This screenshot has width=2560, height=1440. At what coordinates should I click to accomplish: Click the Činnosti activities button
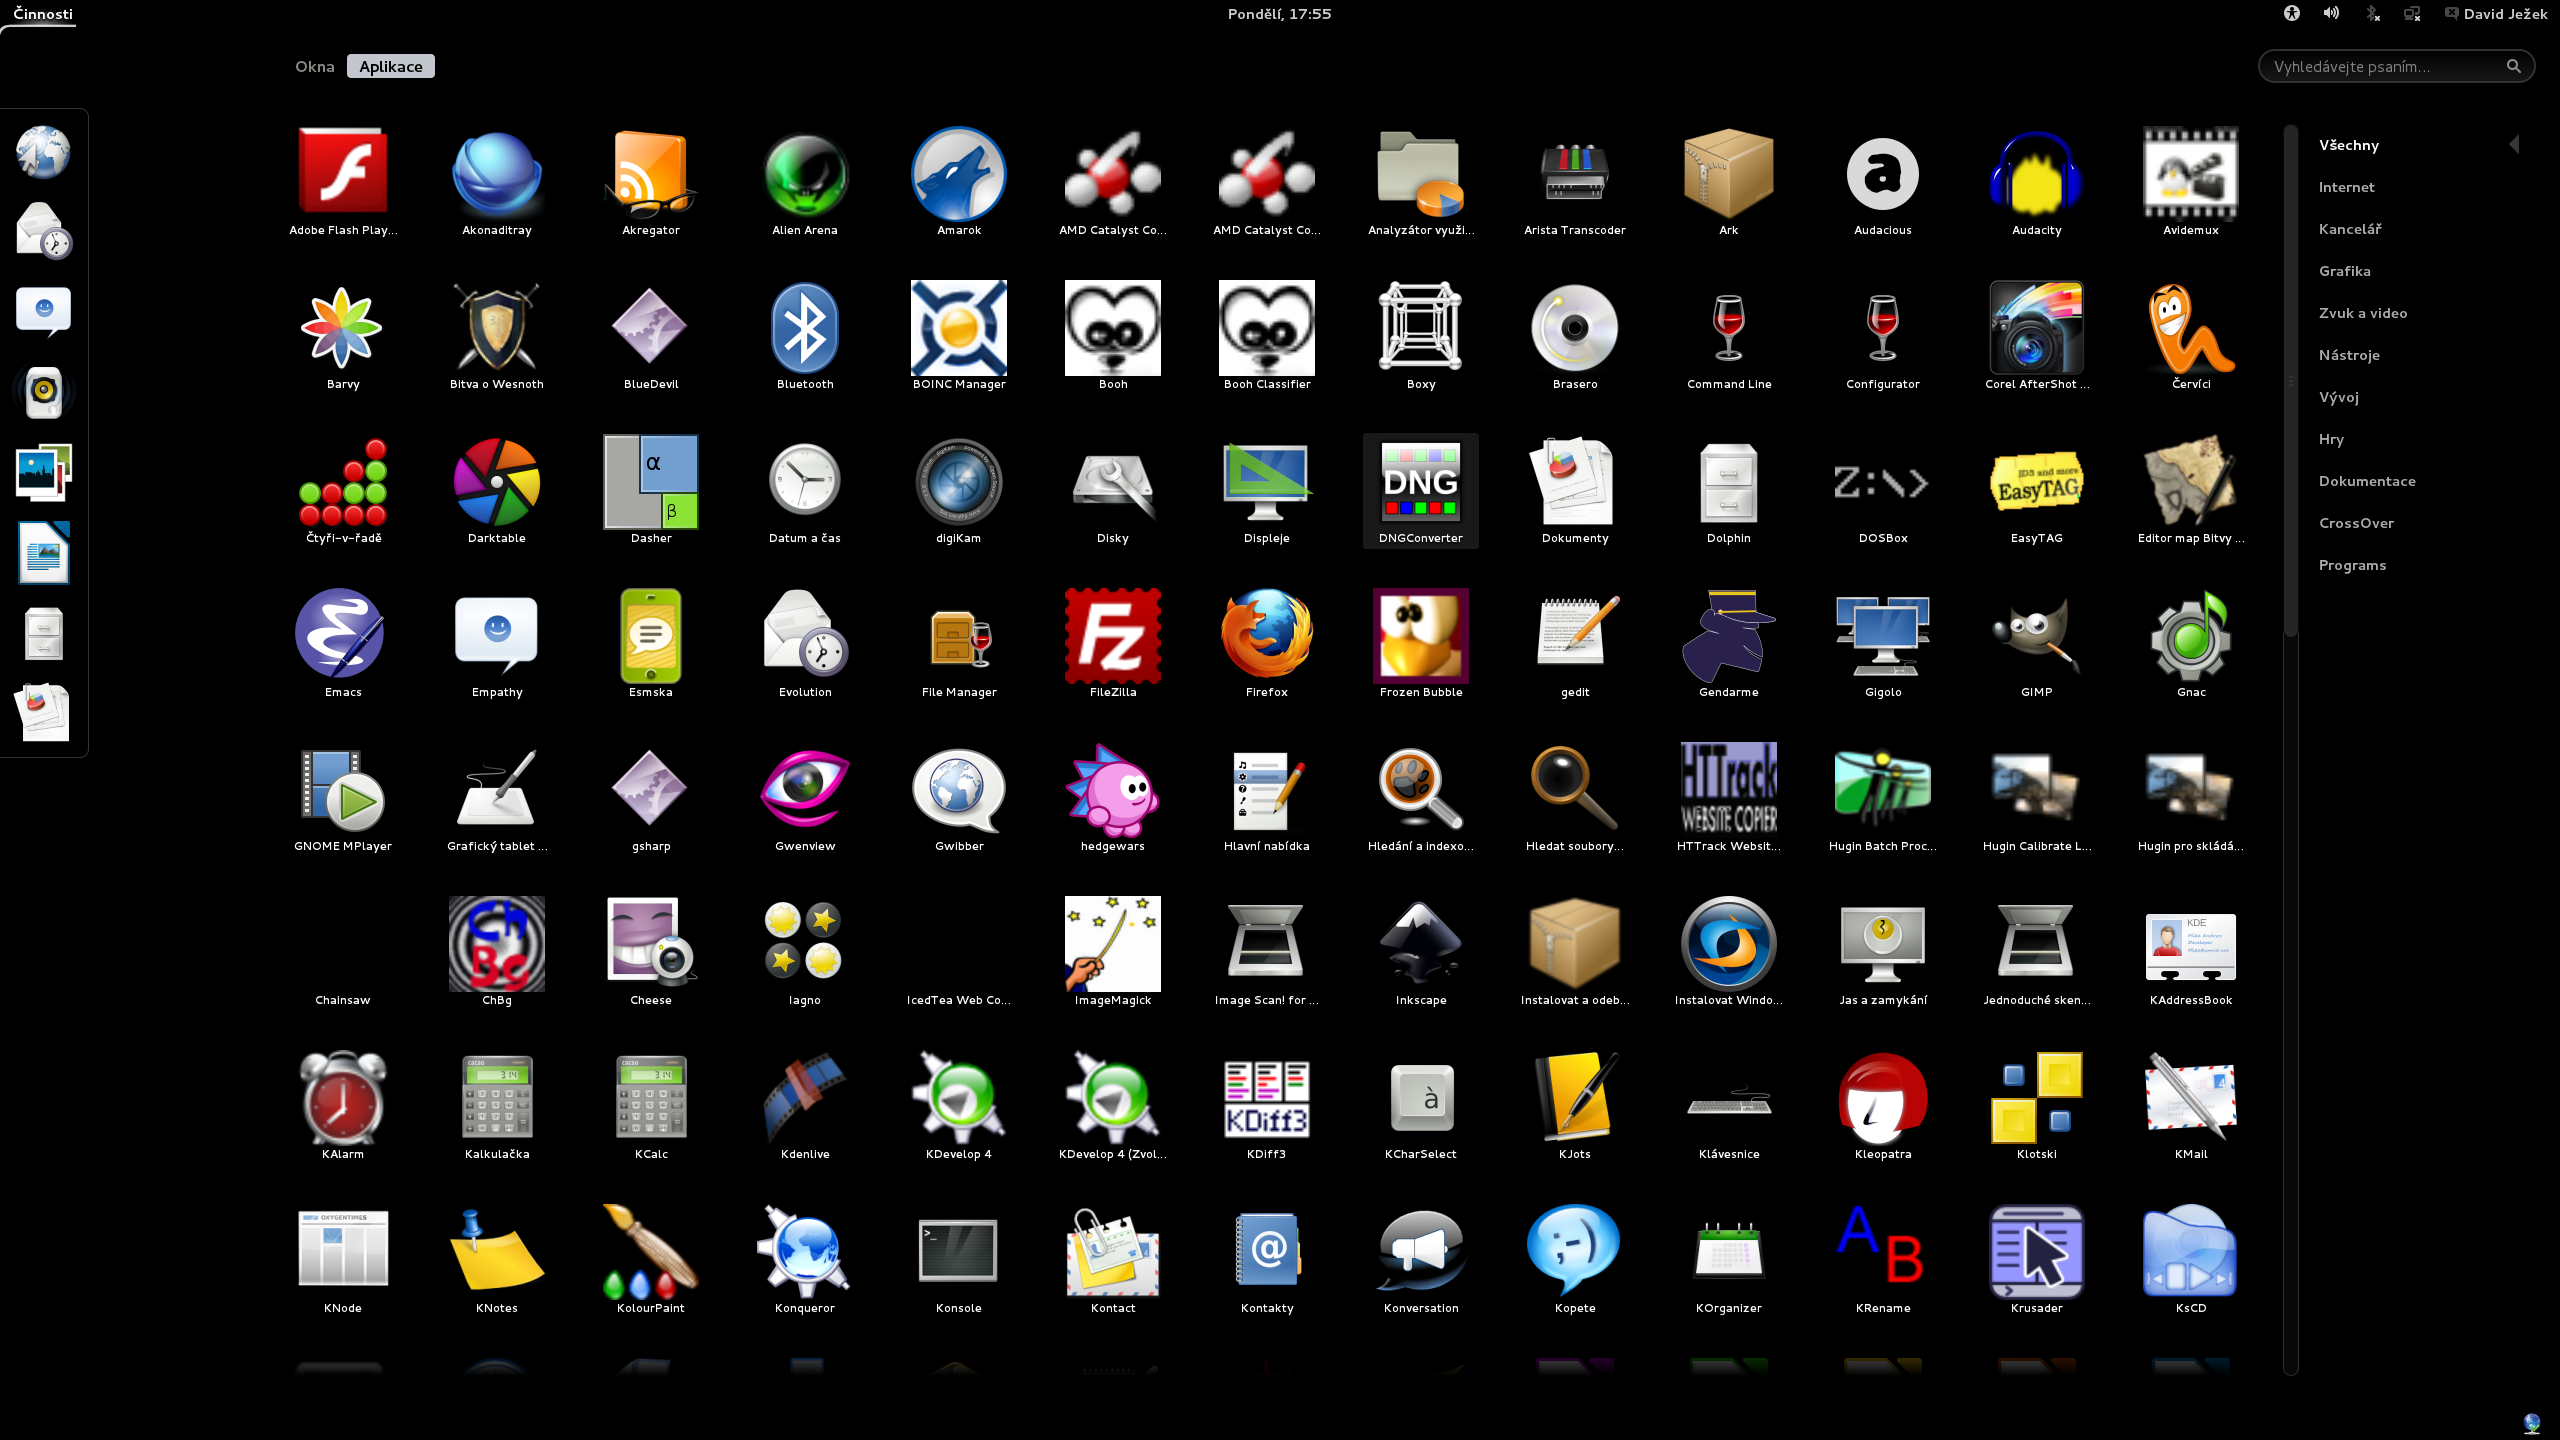point(43,14)
